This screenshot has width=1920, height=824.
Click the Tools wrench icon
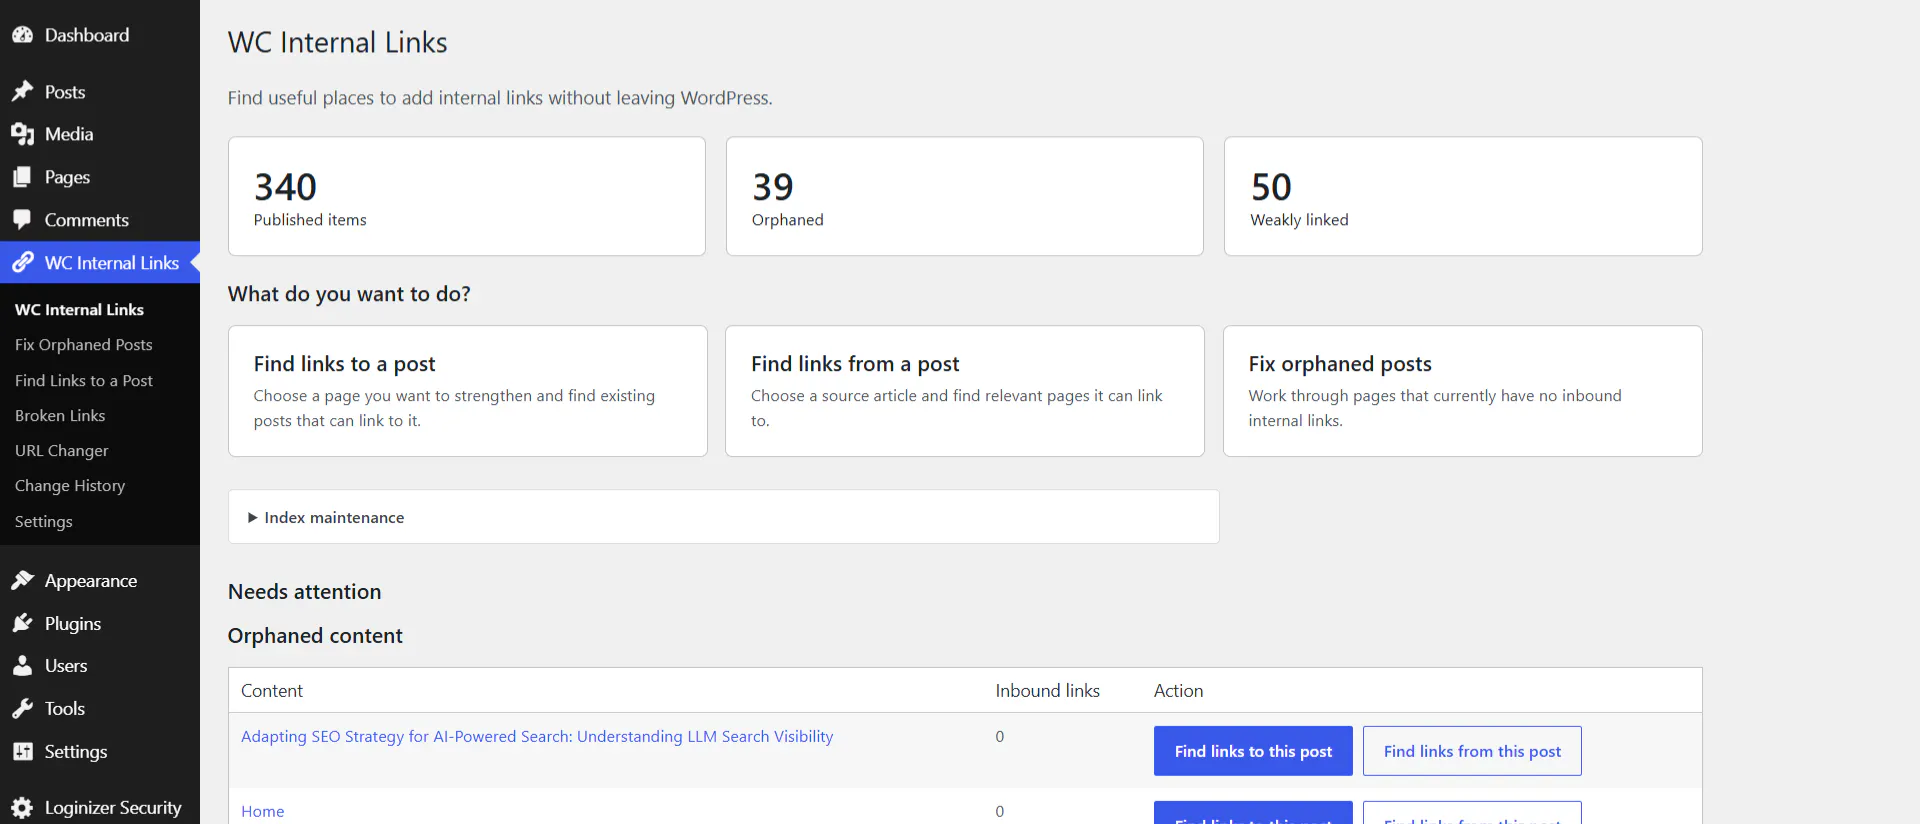pyautogui.click(x=22, y=709)
